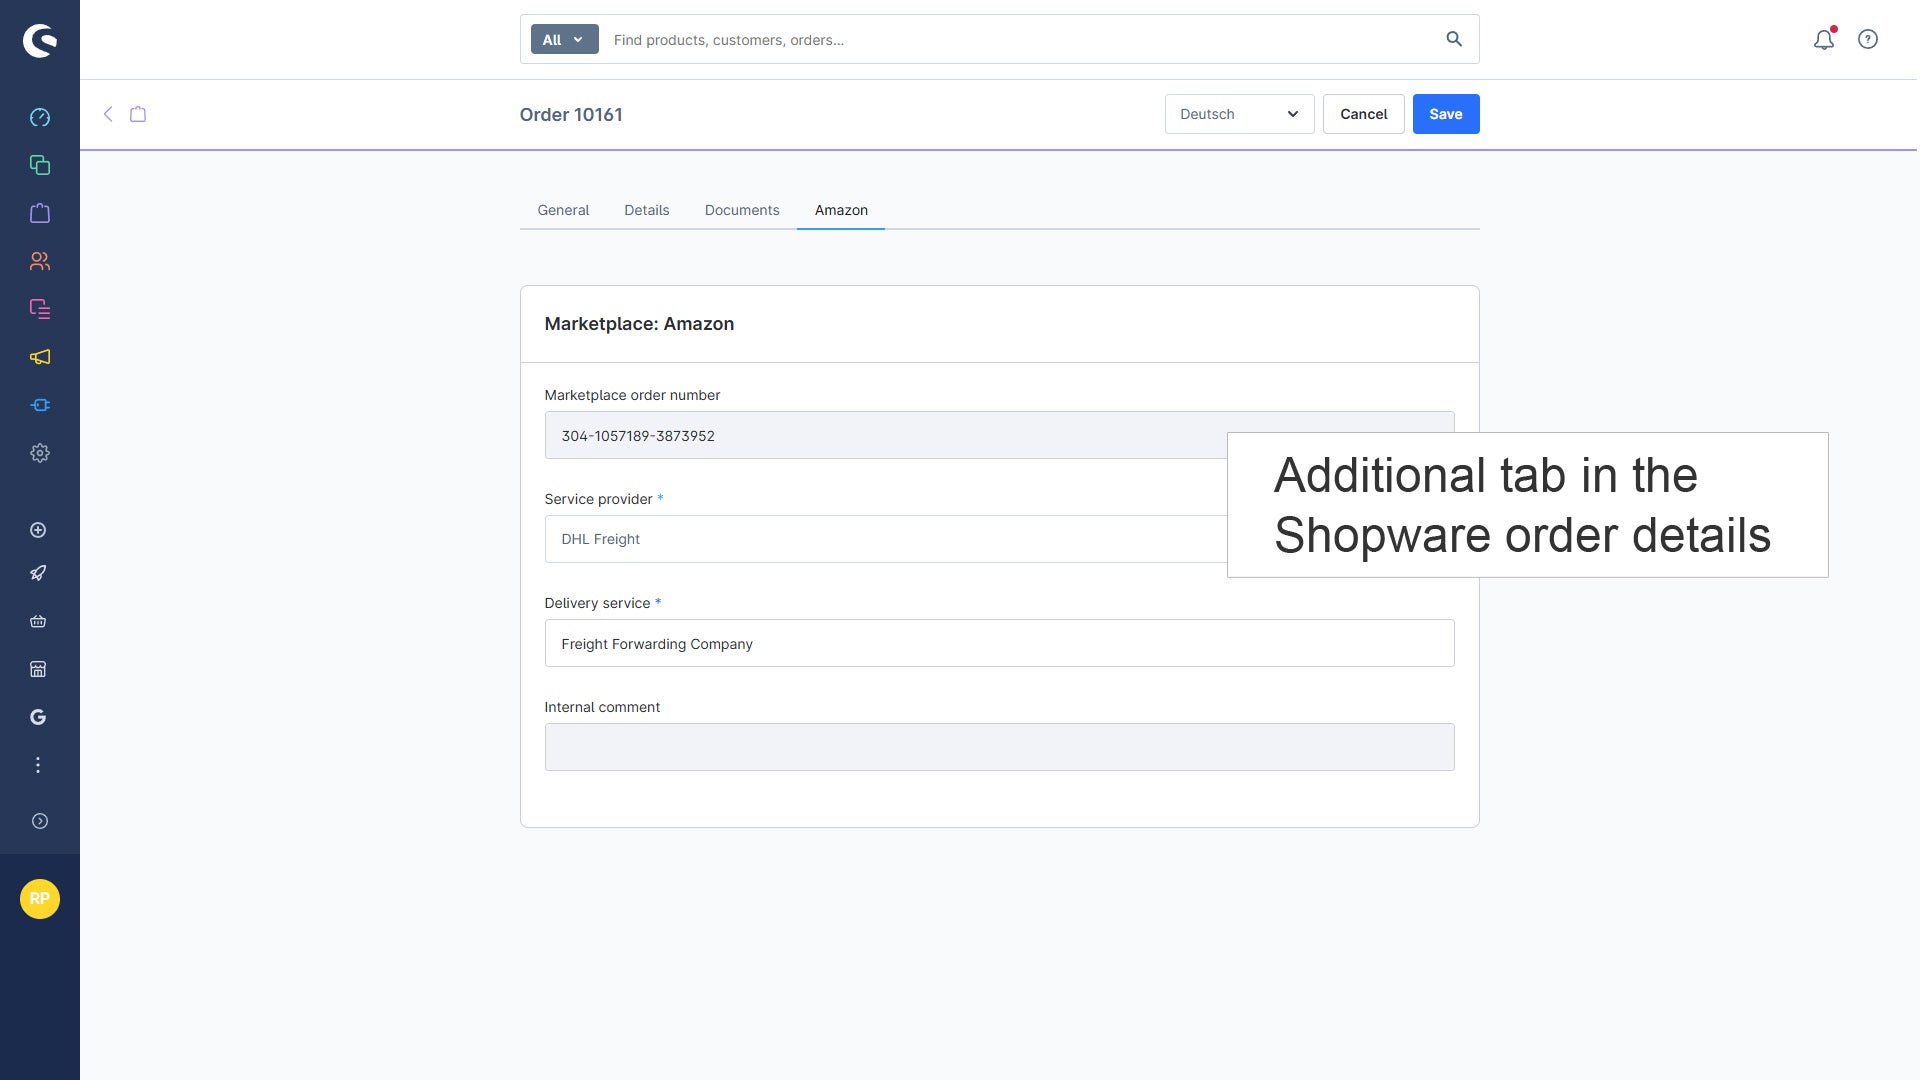Click the rocket sidebar icon
The height and width of the screenshot is (1080, 1920).
point(38,573)
